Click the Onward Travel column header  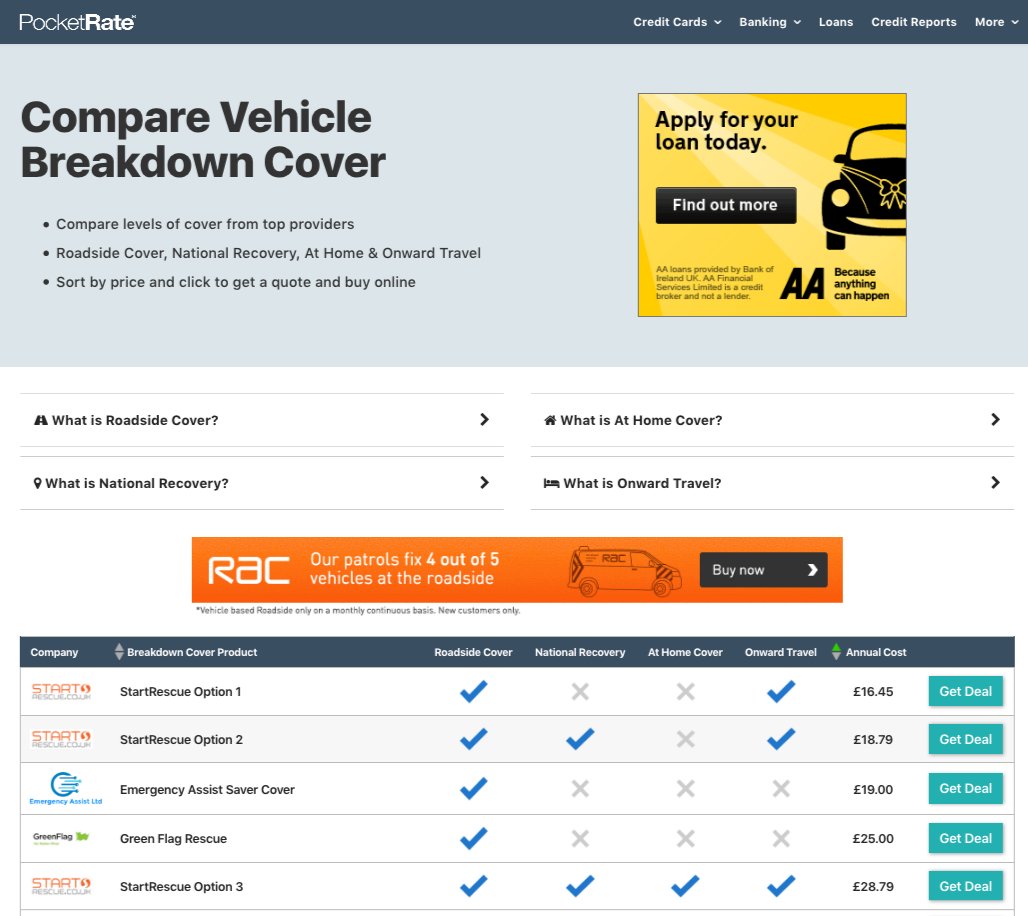[781, 652]
